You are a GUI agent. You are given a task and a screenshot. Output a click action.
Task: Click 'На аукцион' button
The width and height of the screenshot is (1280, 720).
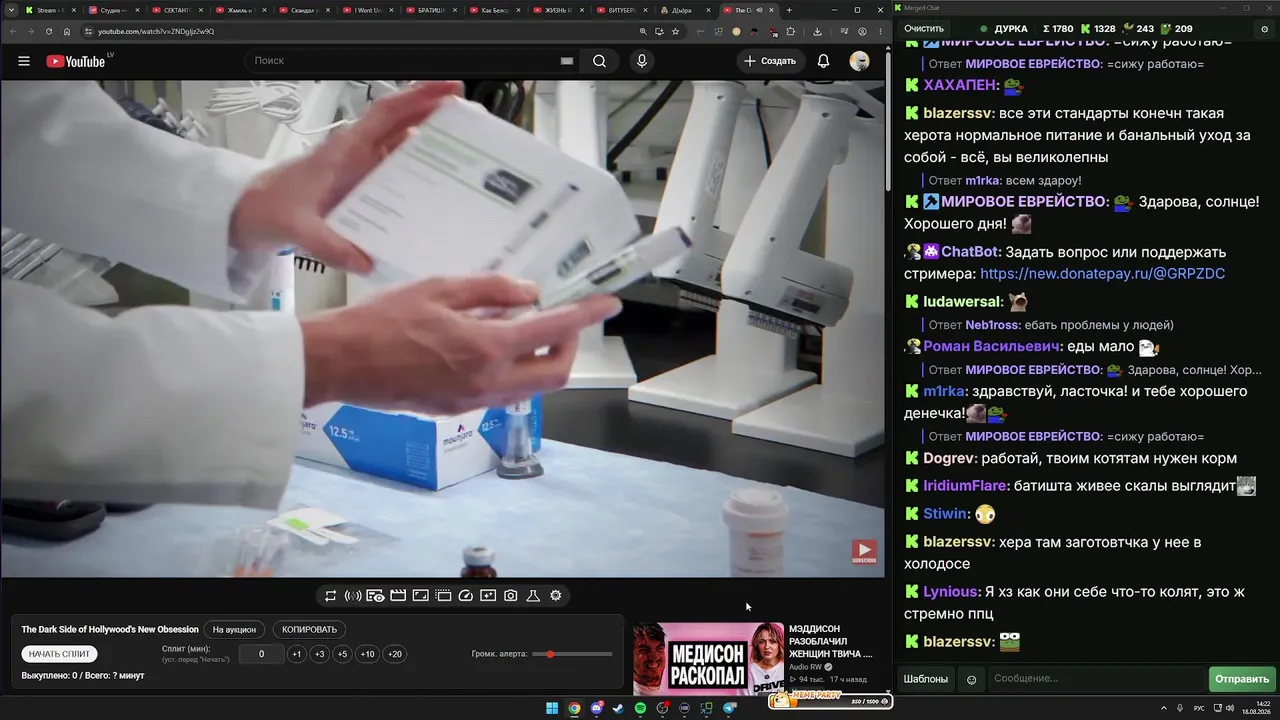click(234, 630)
